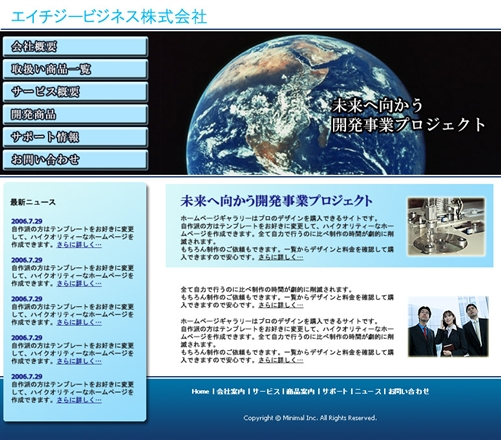Open サービス in the footer navigation

[266, 391]
